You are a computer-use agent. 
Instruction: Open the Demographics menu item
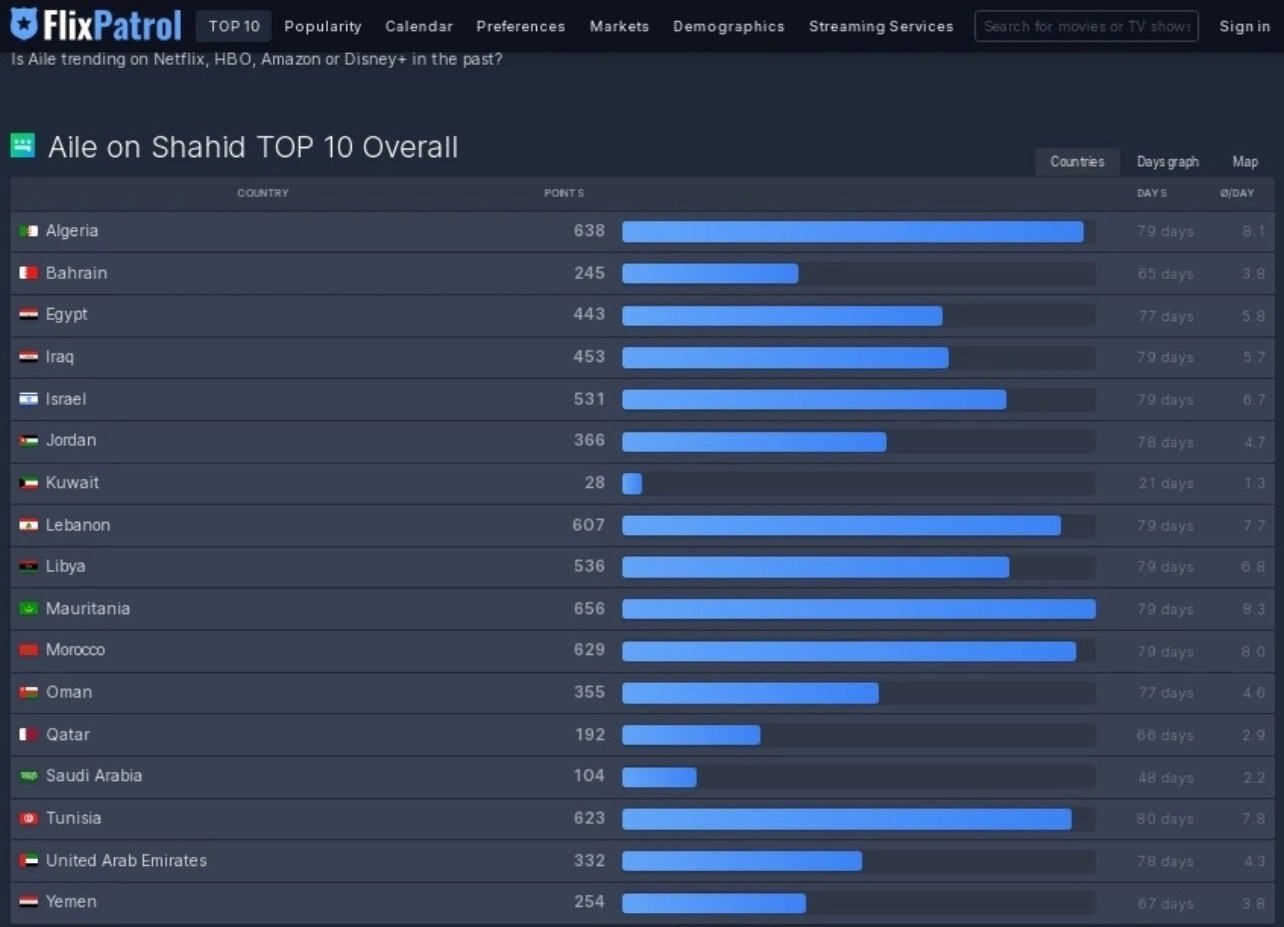click(x=729, y=26)
